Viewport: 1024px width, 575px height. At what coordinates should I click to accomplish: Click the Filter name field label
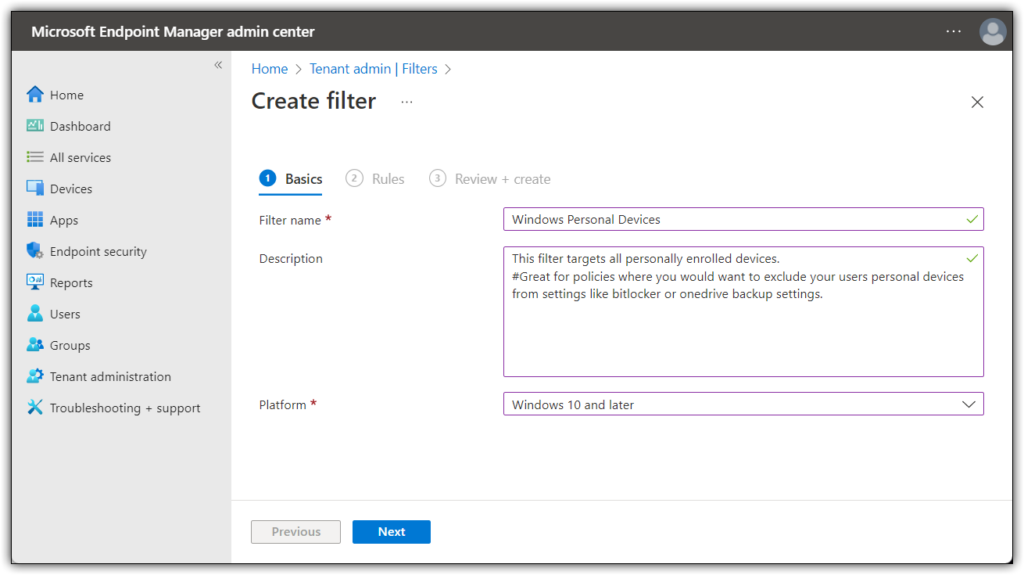[x=290, y=221]
